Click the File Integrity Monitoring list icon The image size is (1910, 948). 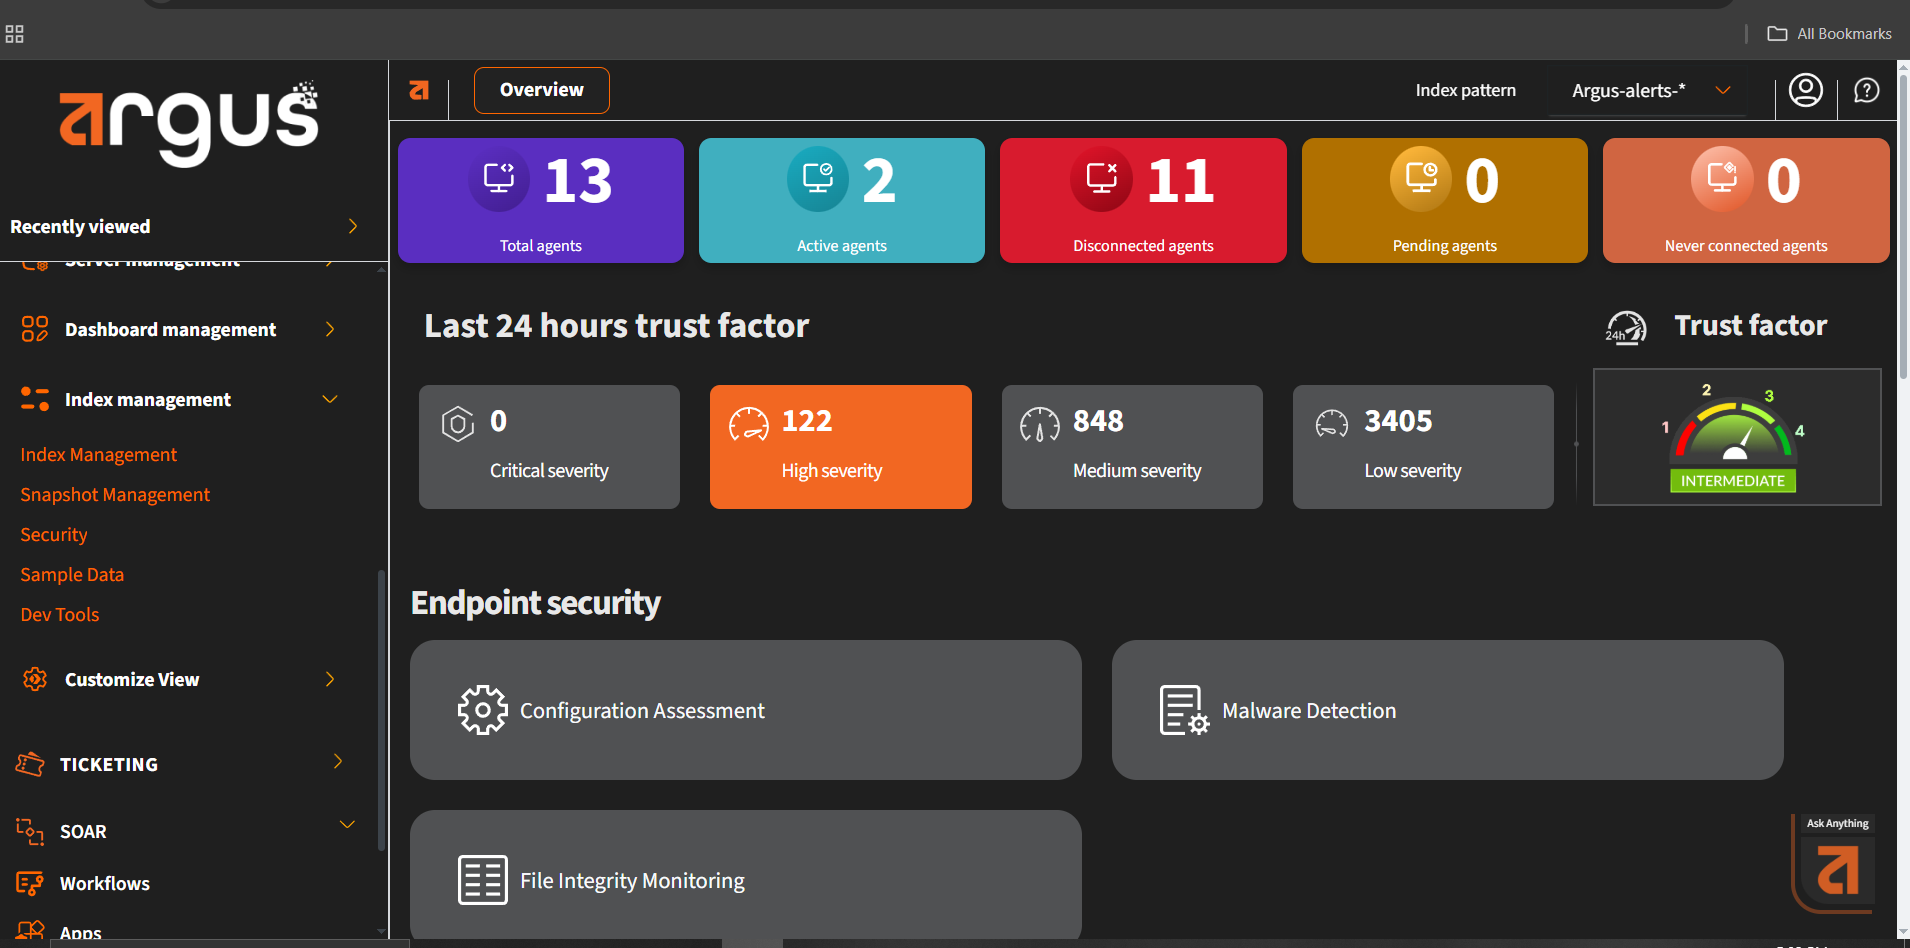tap(483, 880)
